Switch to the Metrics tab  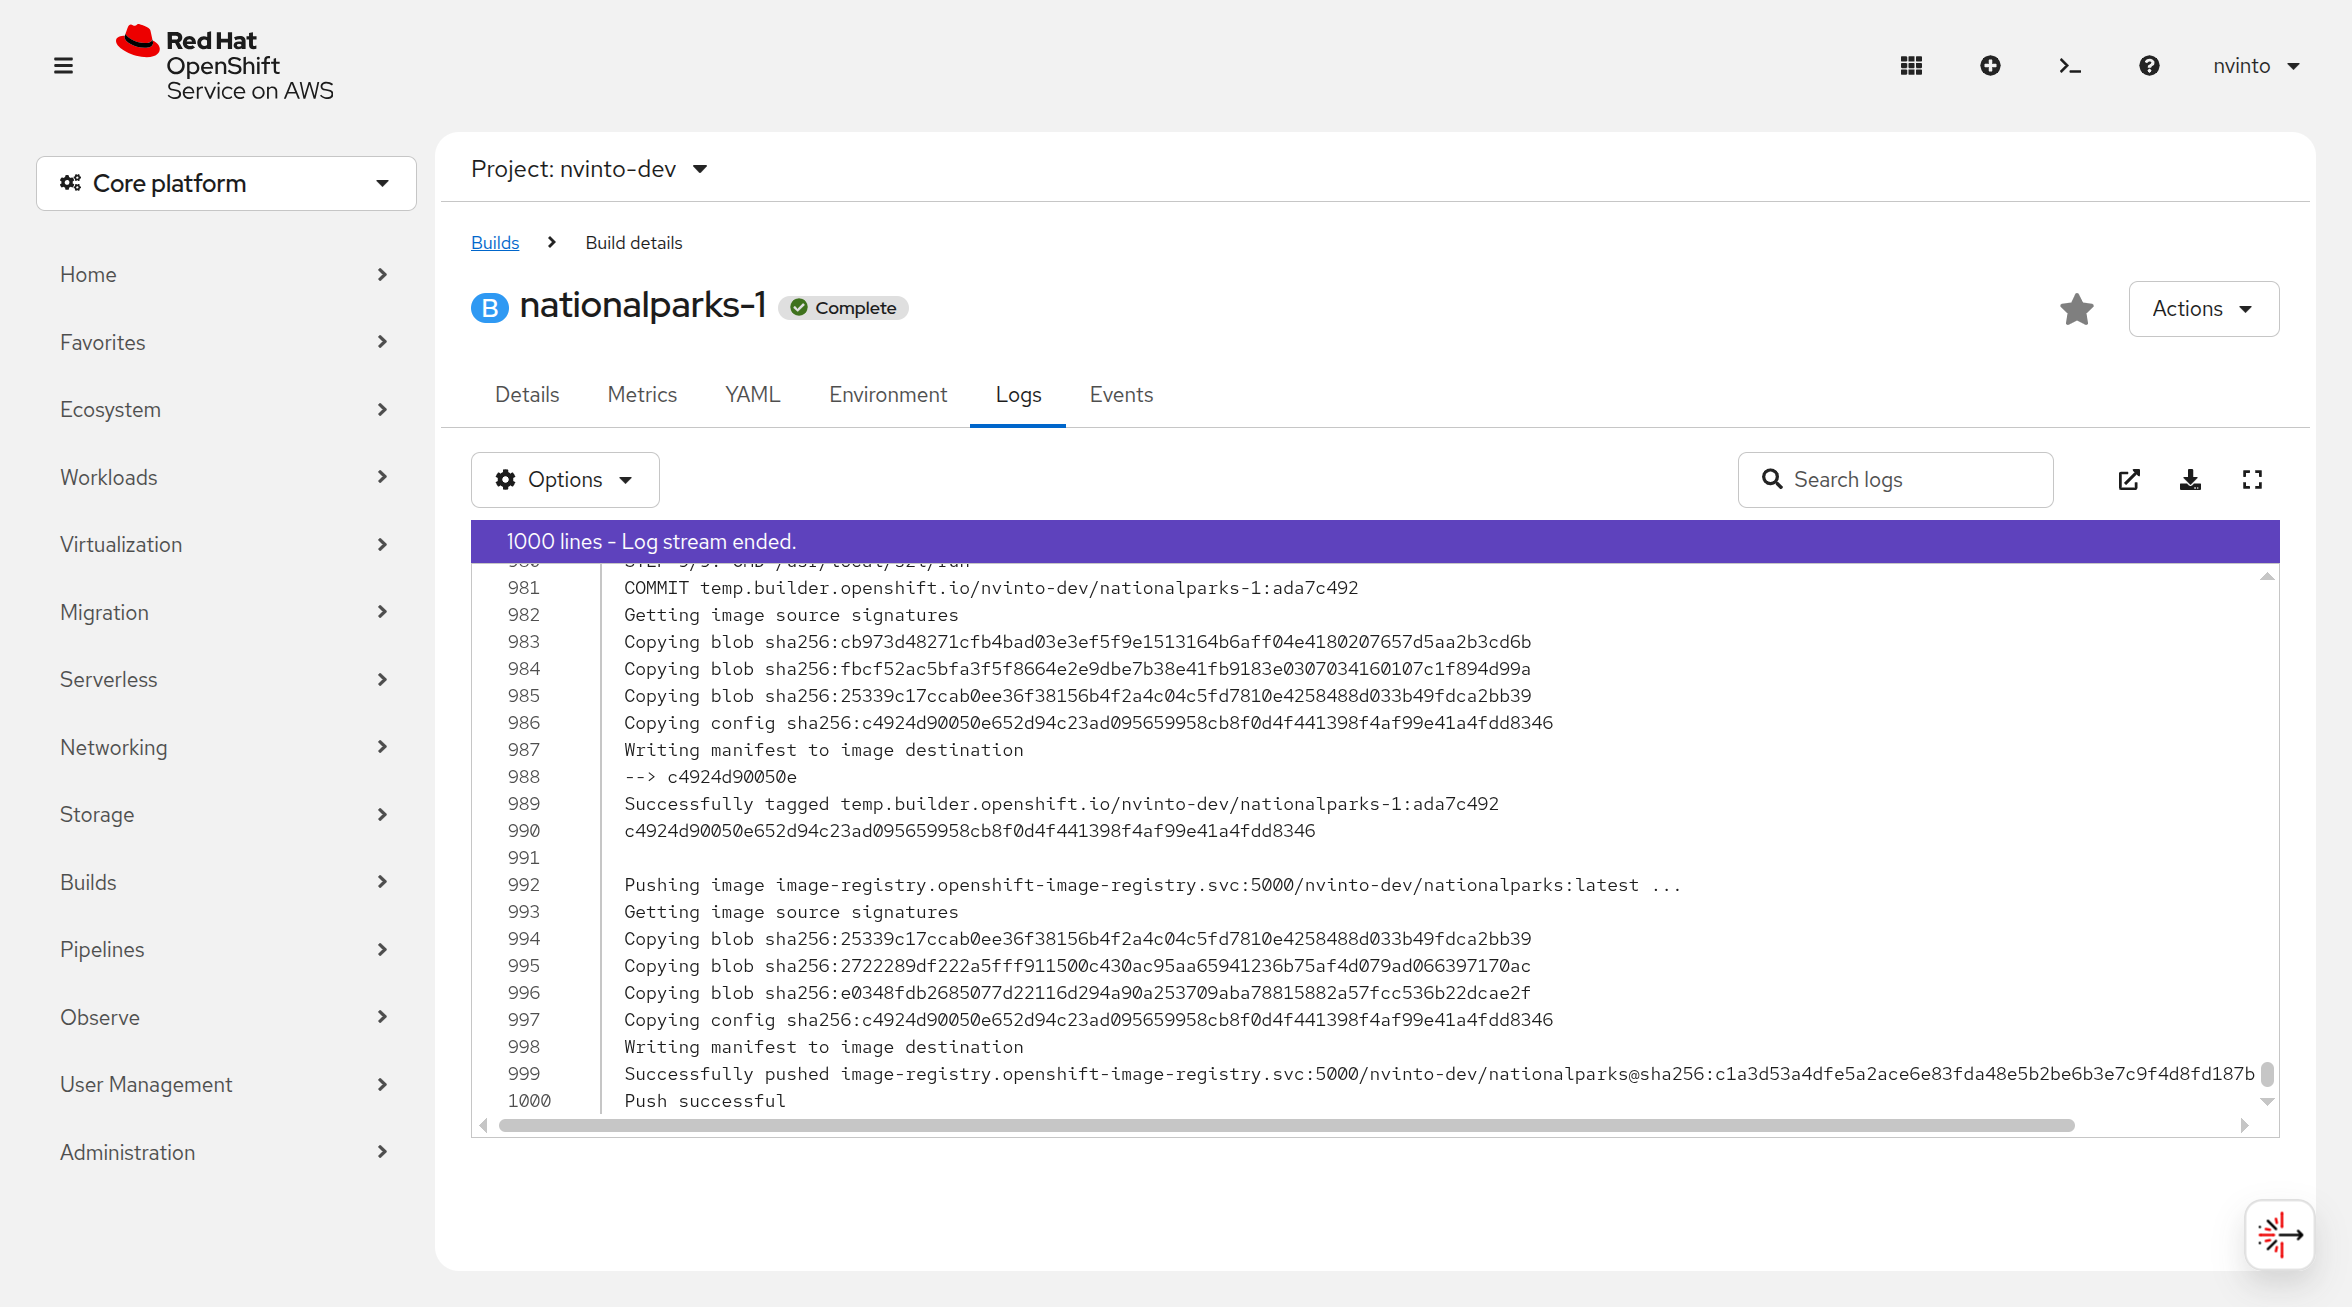coord(642,395)
